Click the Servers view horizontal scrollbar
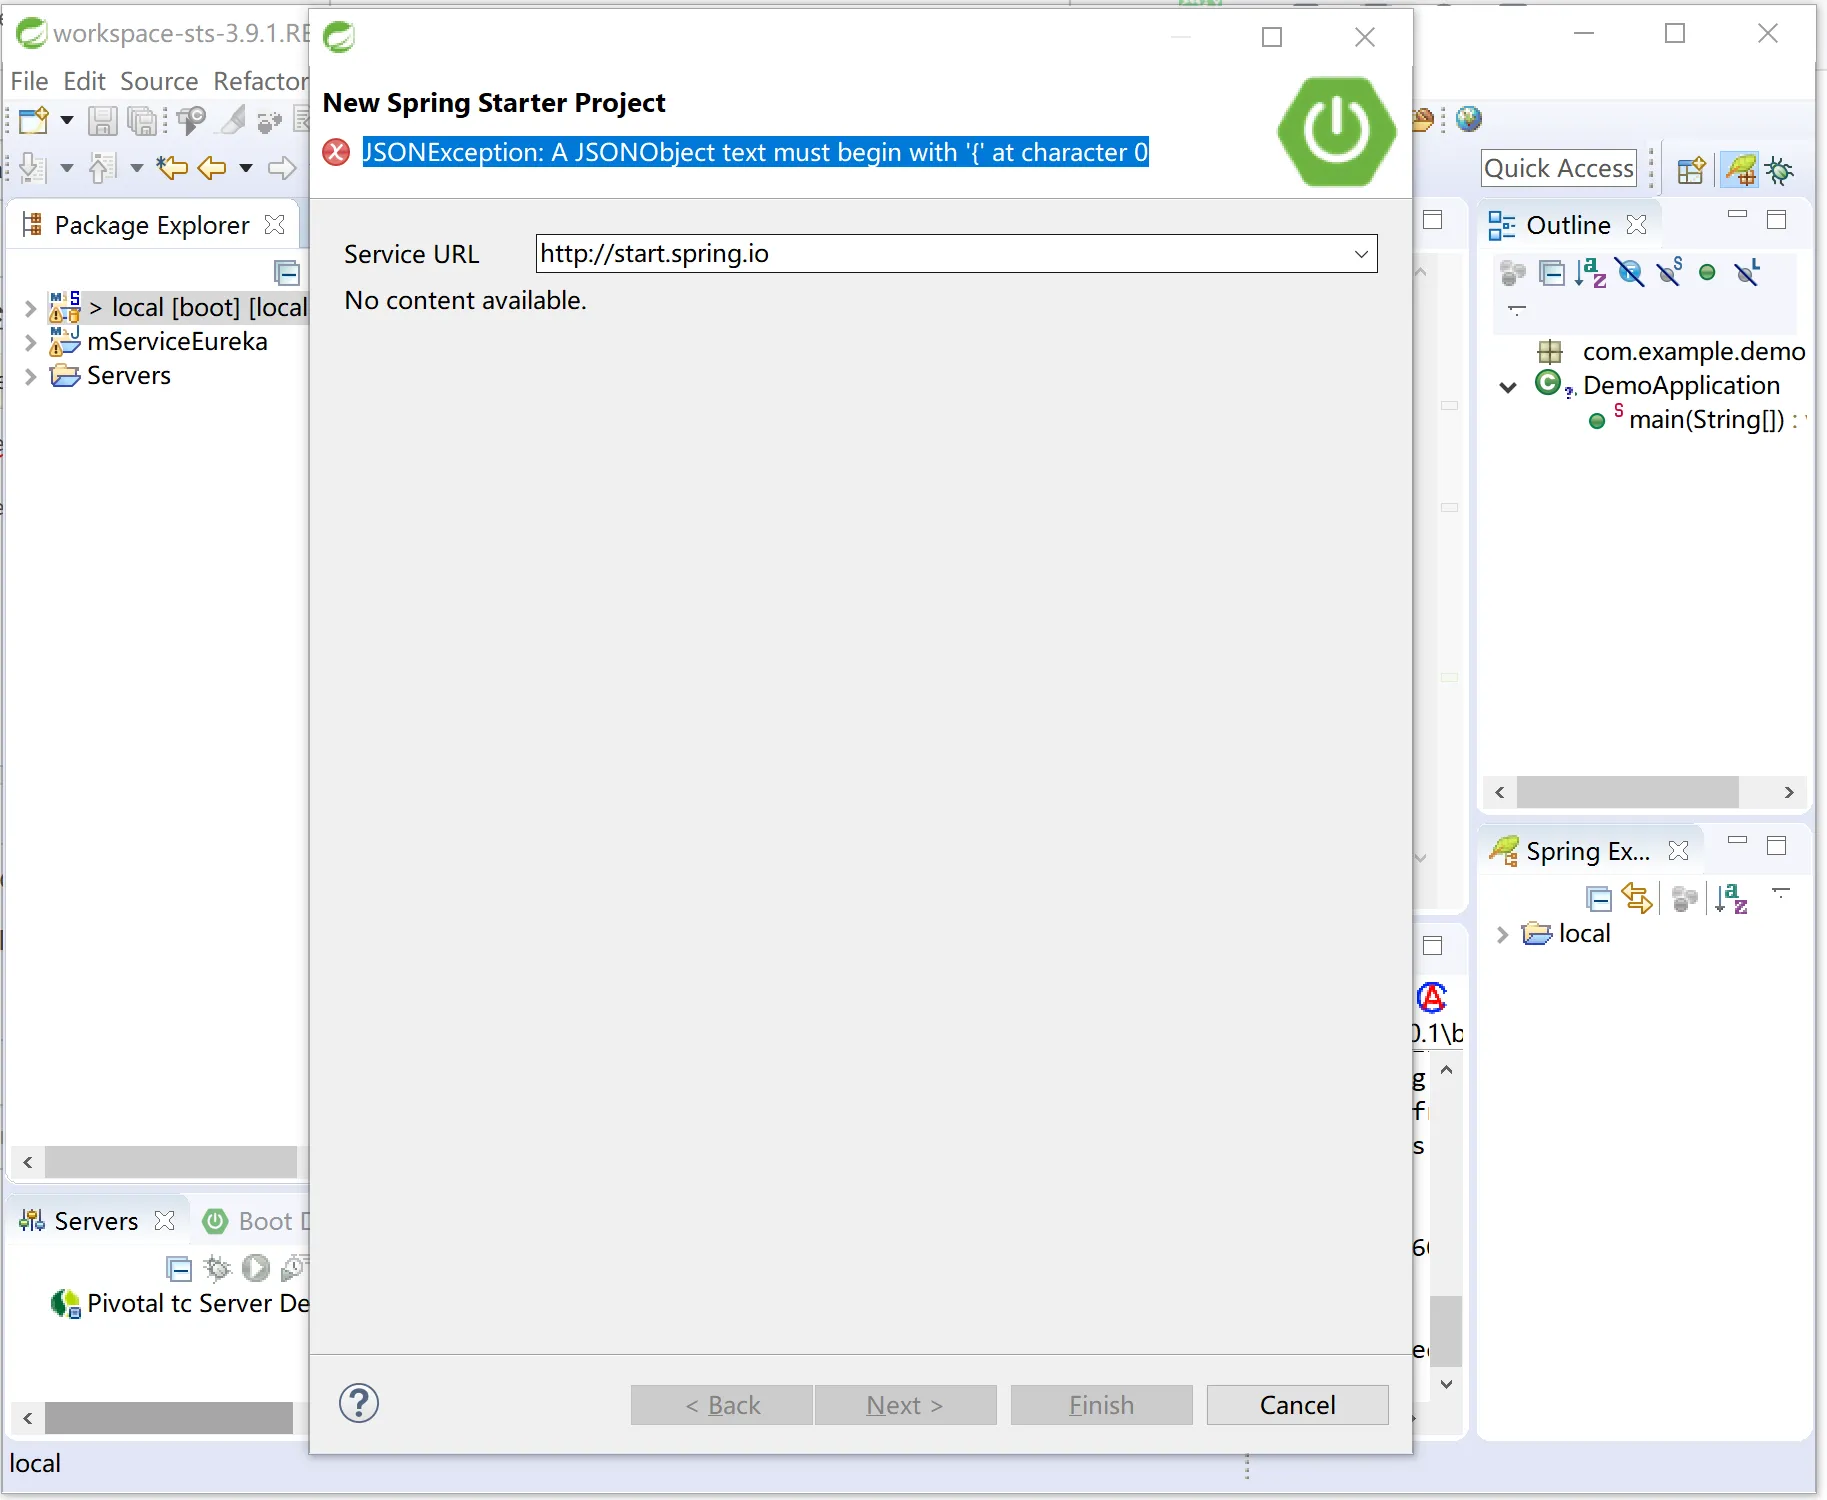The width and height of the screenshot is (1827, 1500). (169, 1418)
